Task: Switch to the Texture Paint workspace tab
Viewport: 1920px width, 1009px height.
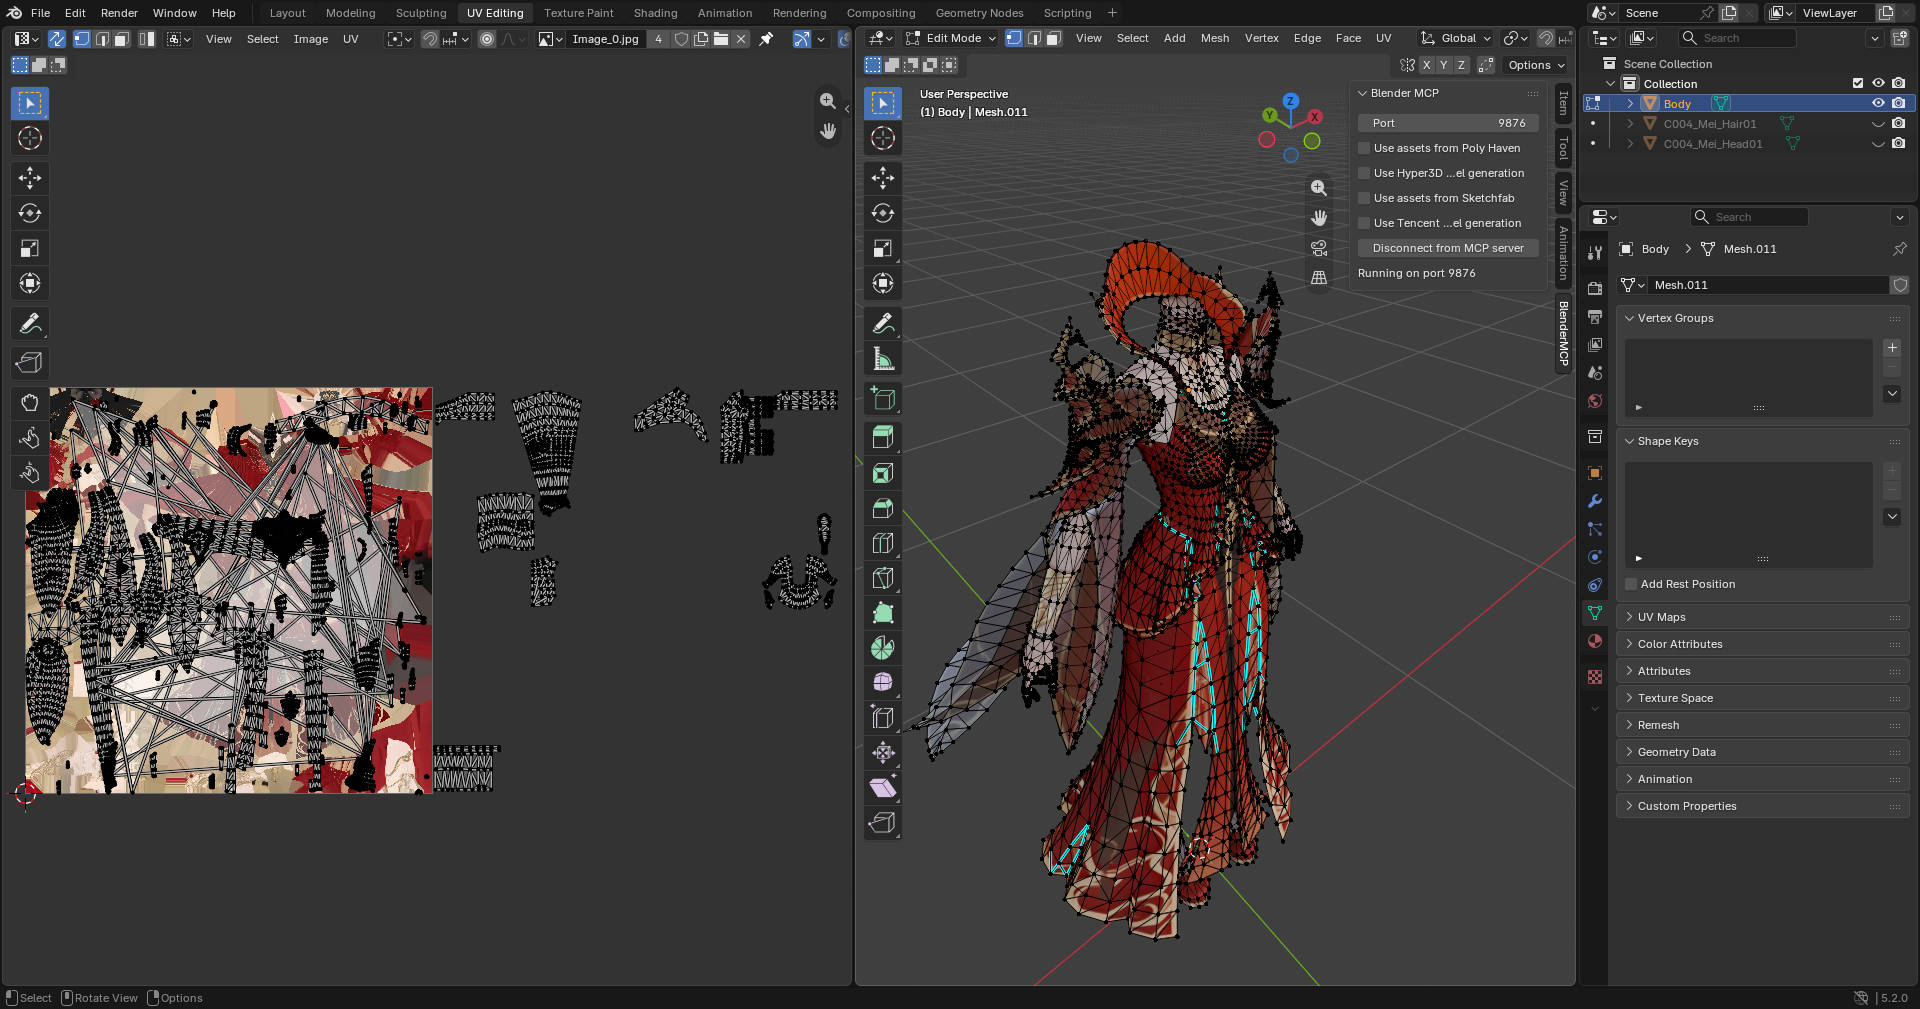Action: [x=579, y=13]
